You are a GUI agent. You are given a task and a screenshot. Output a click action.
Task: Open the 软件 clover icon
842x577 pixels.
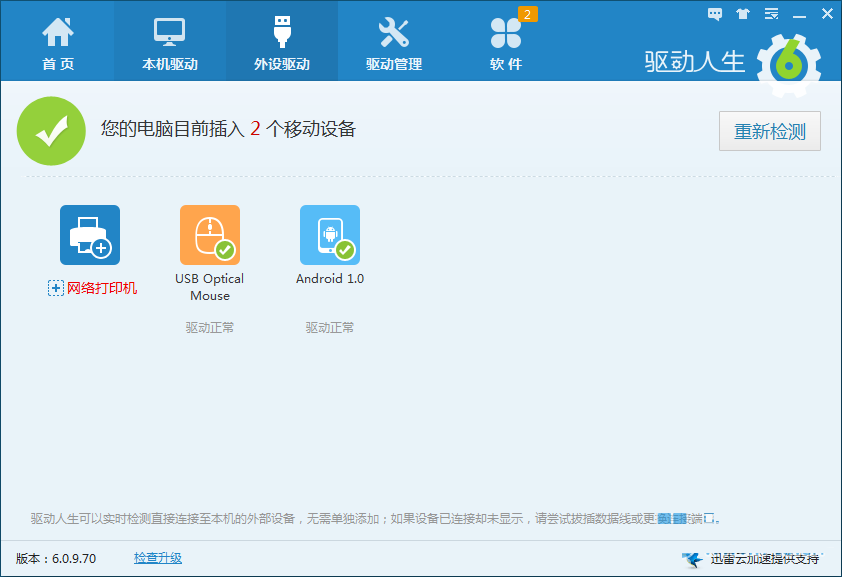point(505,34)
